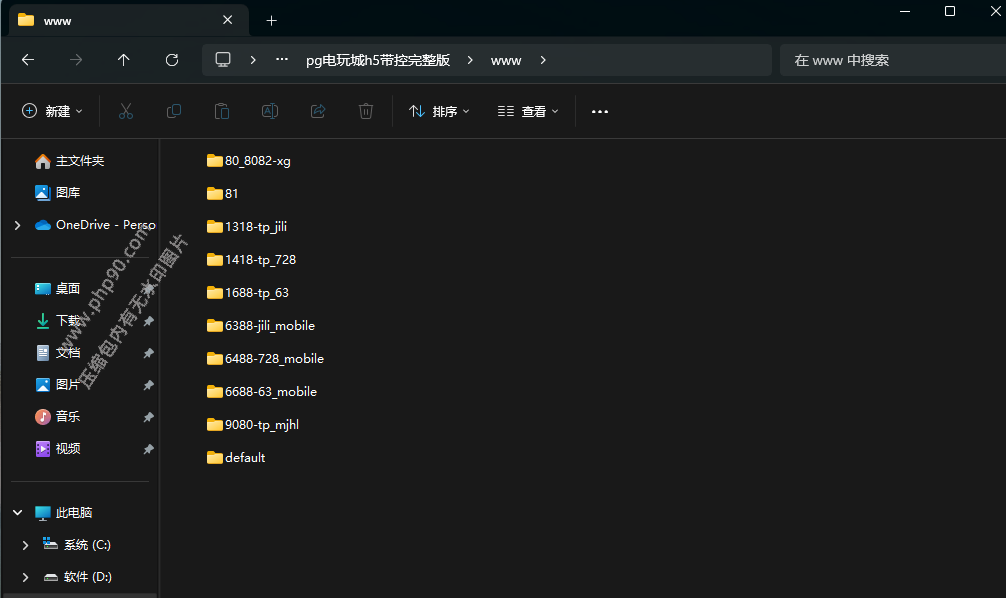The height and width of the screenshot is (598, 1006).
Task: Select the 6388-jili_mobile folder
Action: point(269,325)
